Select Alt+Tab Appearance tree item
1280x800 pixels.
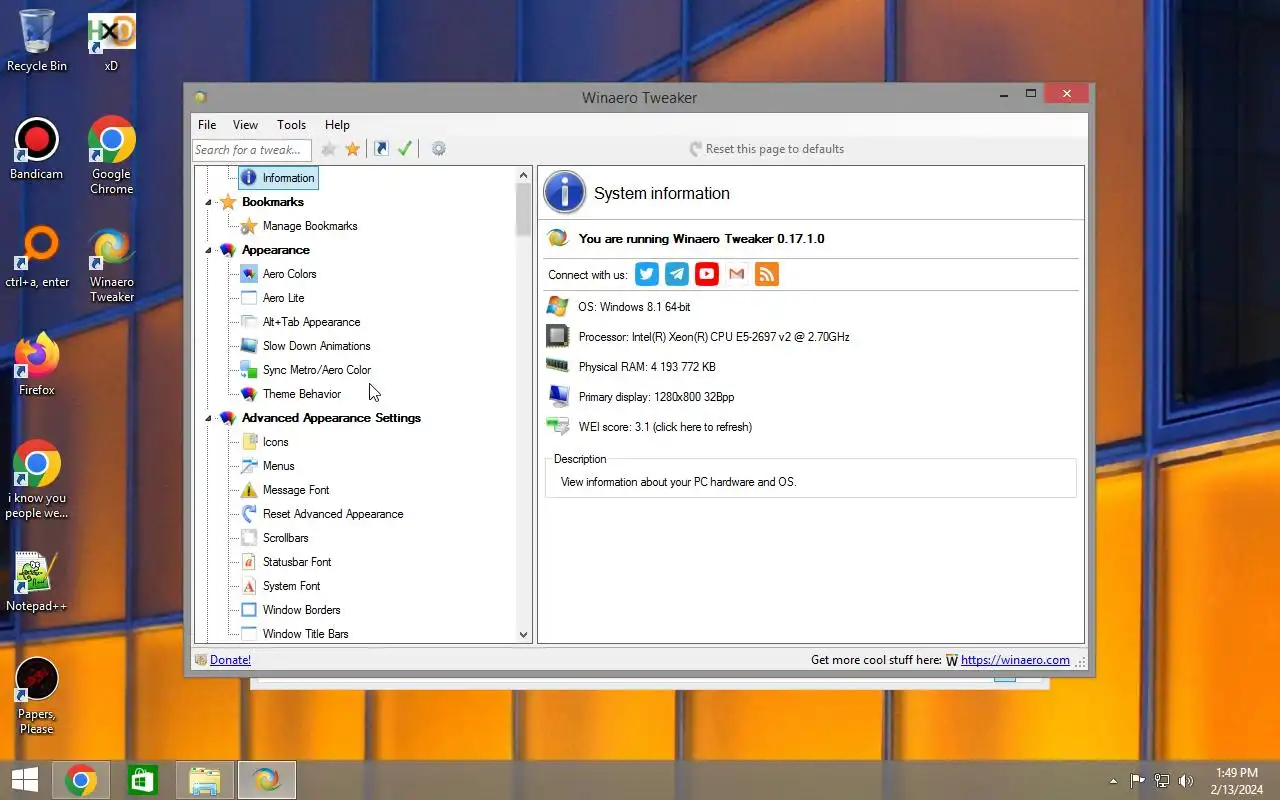click(311, 322)
